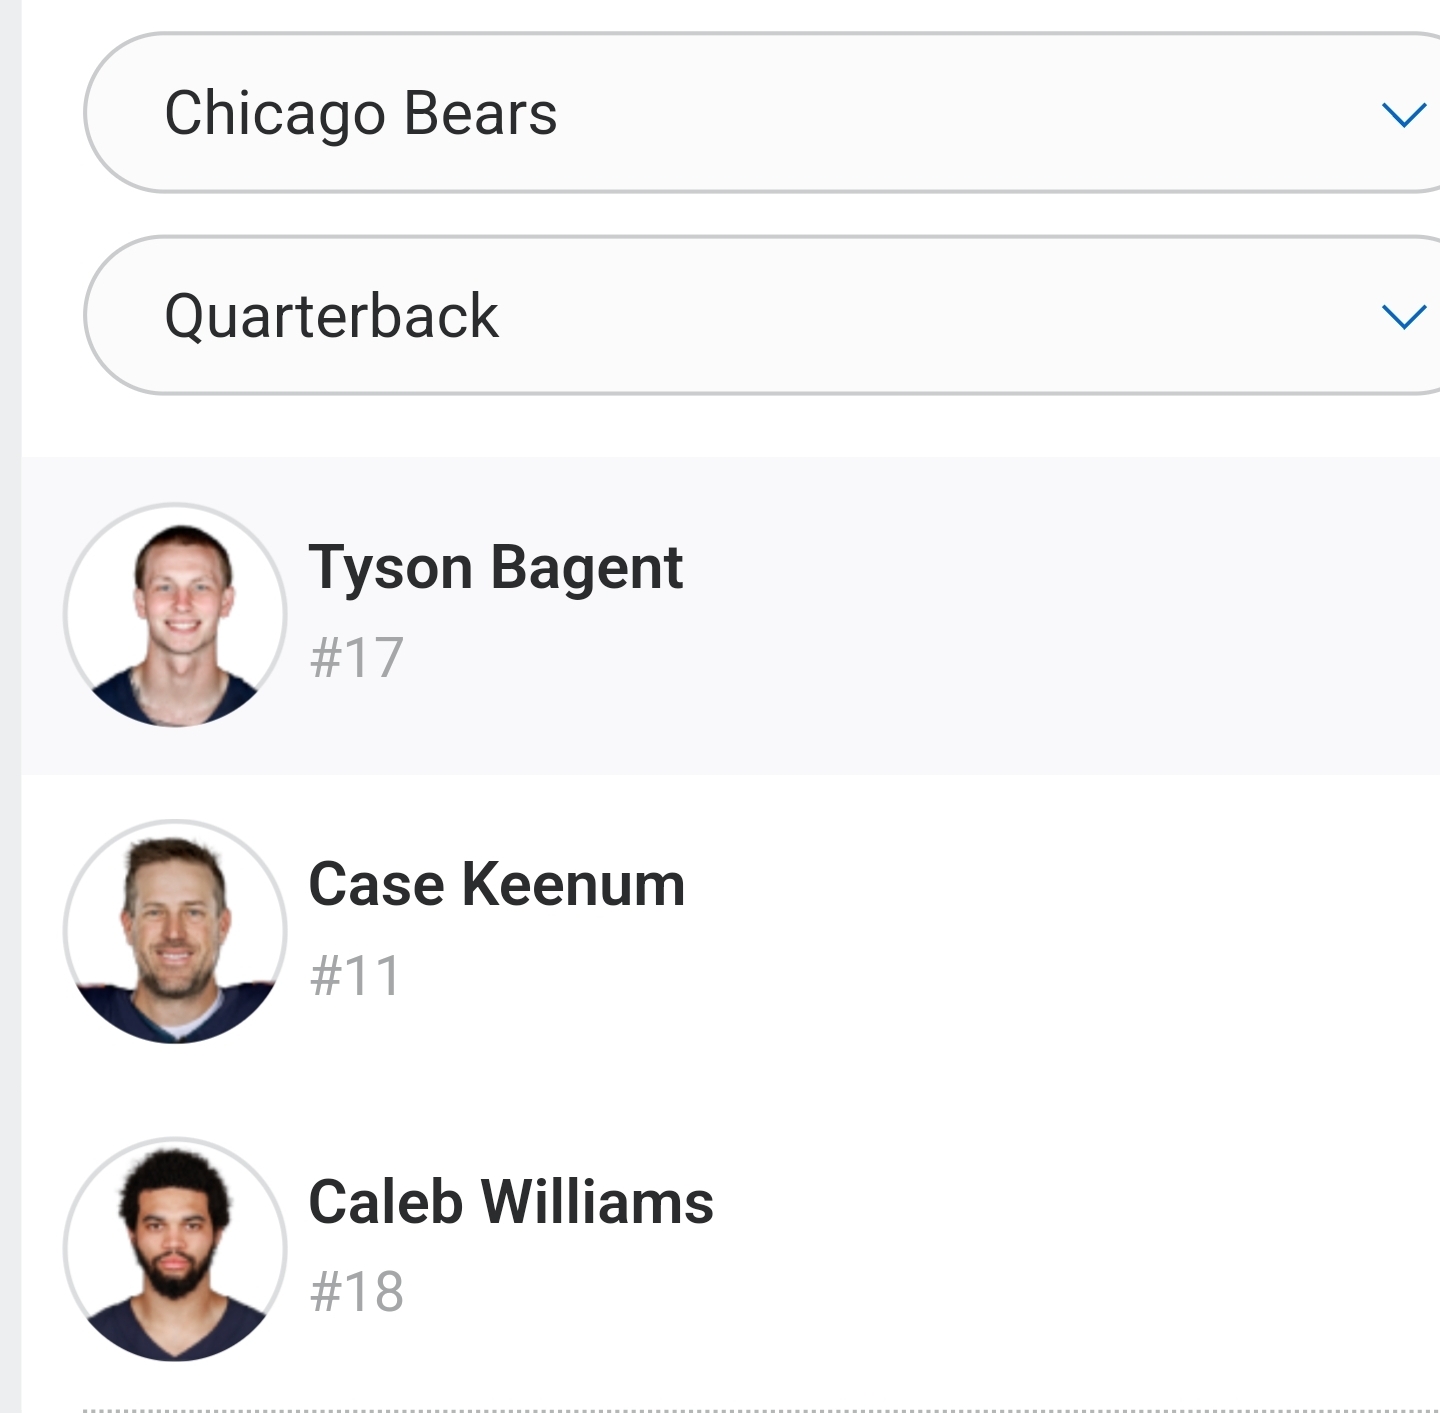
Task: Click the dotted divider below Caleb Williams
Action: [760, 1410]
